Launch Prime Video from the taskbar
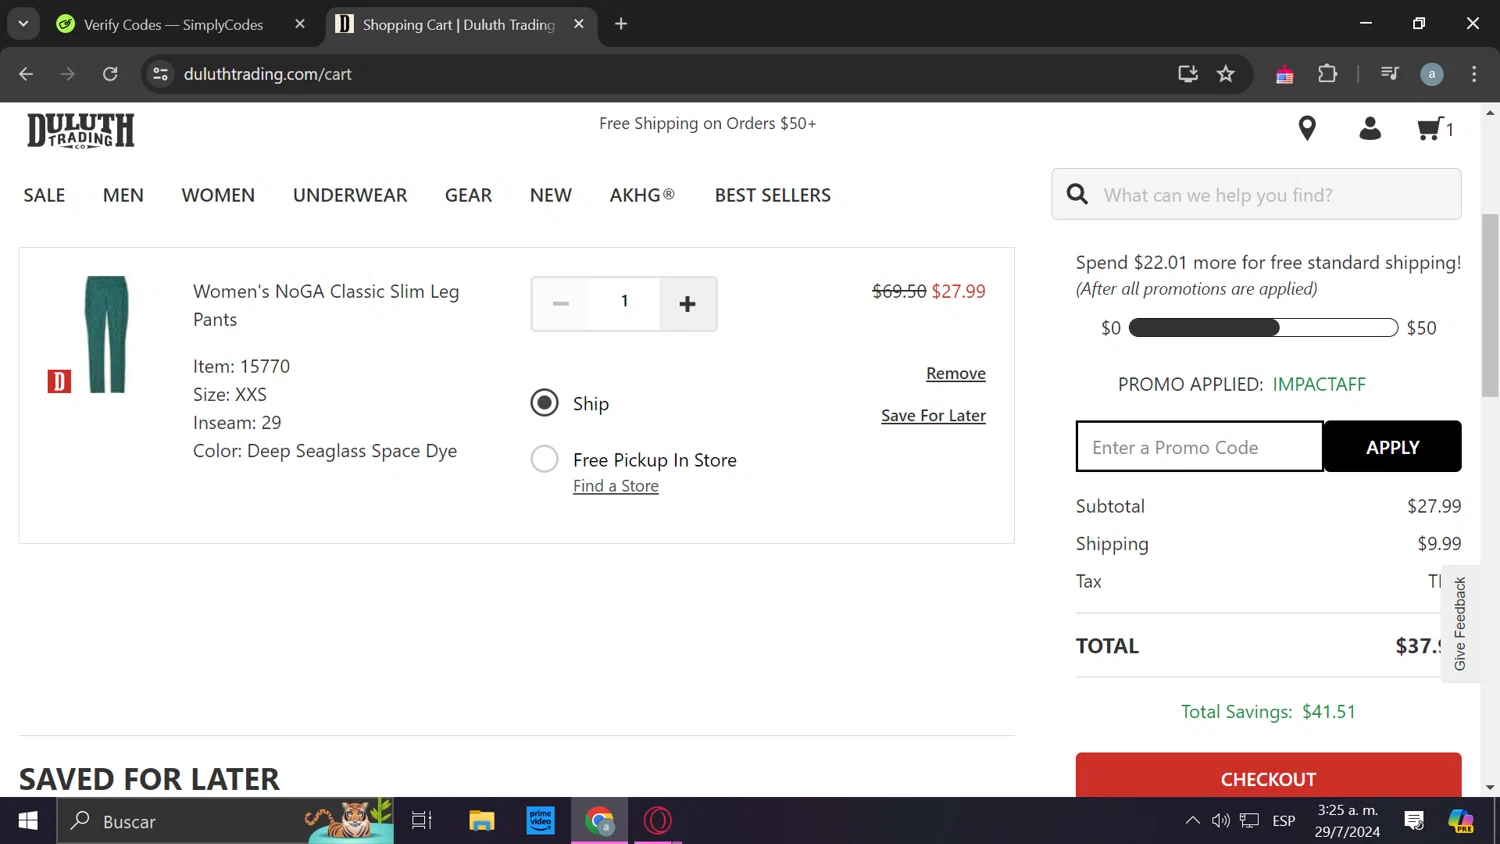The width and height of the screenshot is (1500, 844). [541, 821]
